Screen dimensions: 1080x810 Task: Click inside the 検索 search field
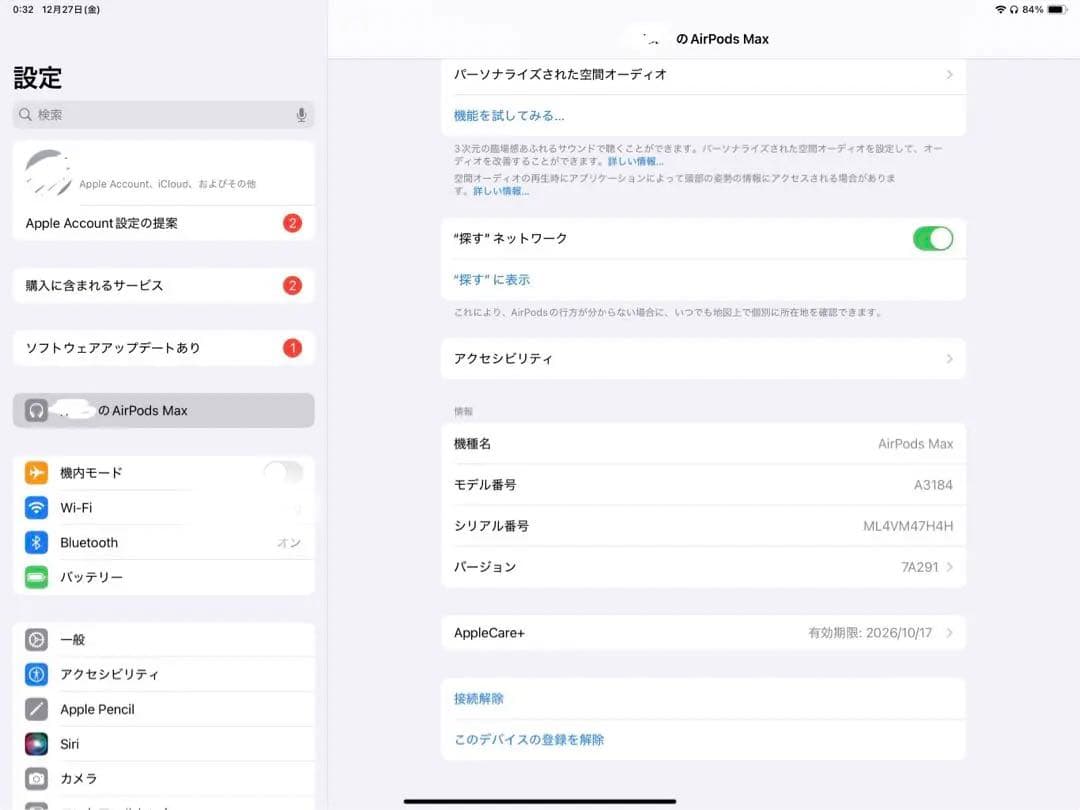[150, 114]
